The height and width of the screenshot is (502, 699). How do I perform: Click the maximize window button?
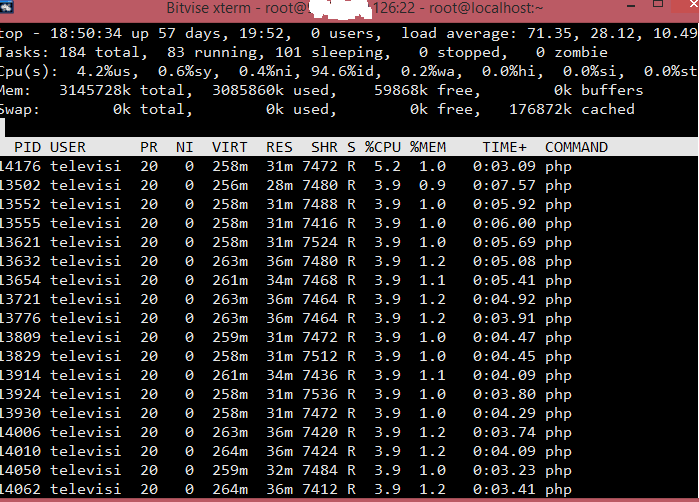point(658,4)
